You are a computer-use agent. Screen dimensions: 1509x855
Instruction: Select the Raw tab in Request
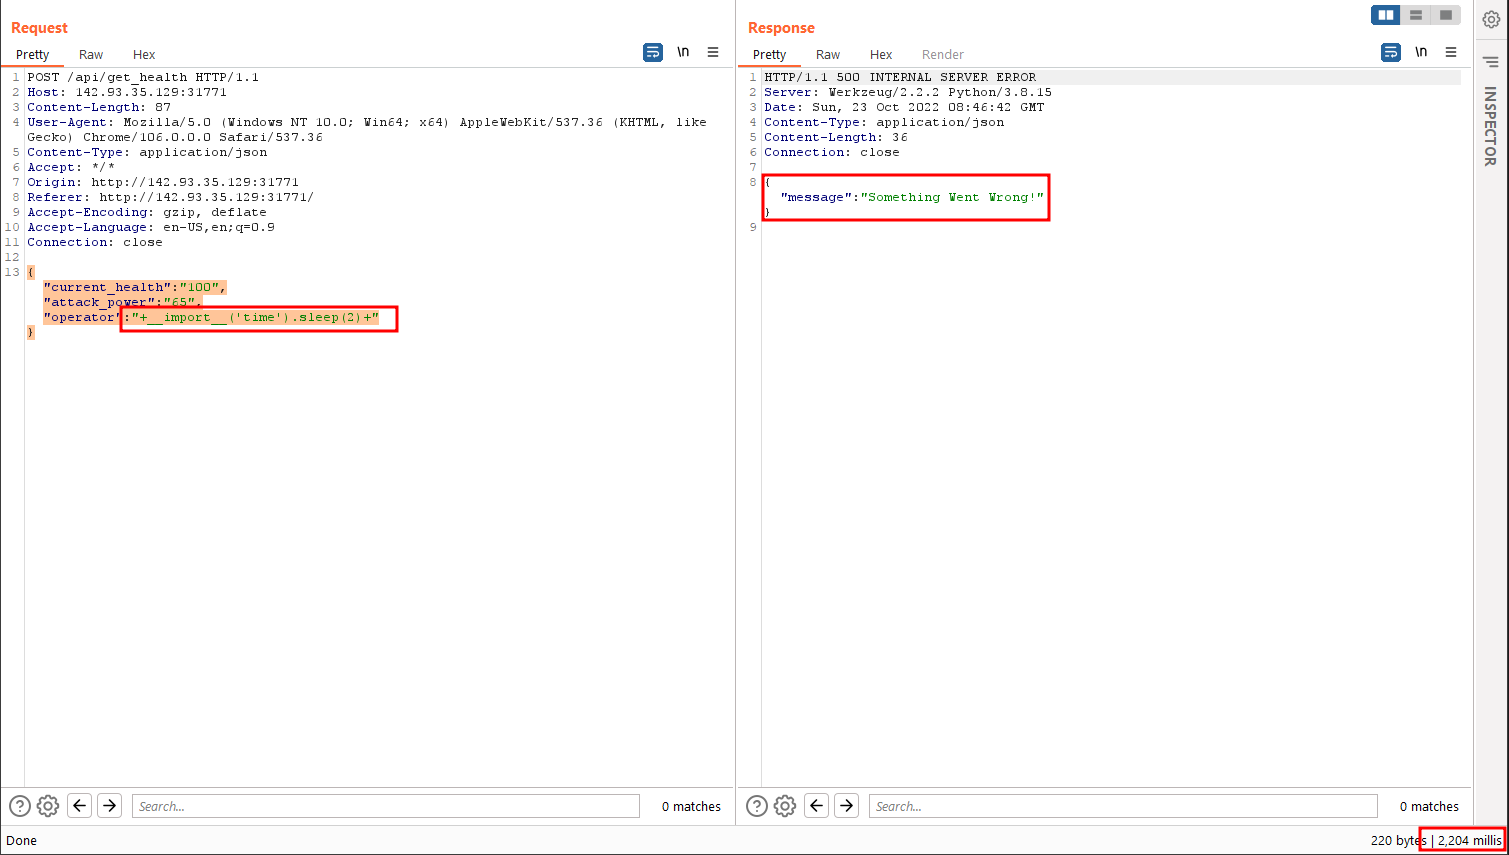click(91, 55)
